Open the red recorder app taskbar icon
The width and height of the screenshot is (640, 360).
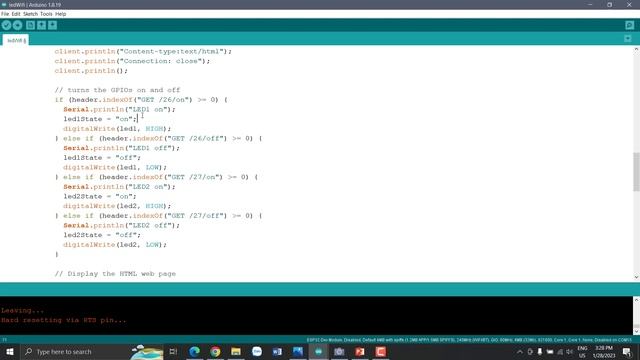click(x=381, y=351)
